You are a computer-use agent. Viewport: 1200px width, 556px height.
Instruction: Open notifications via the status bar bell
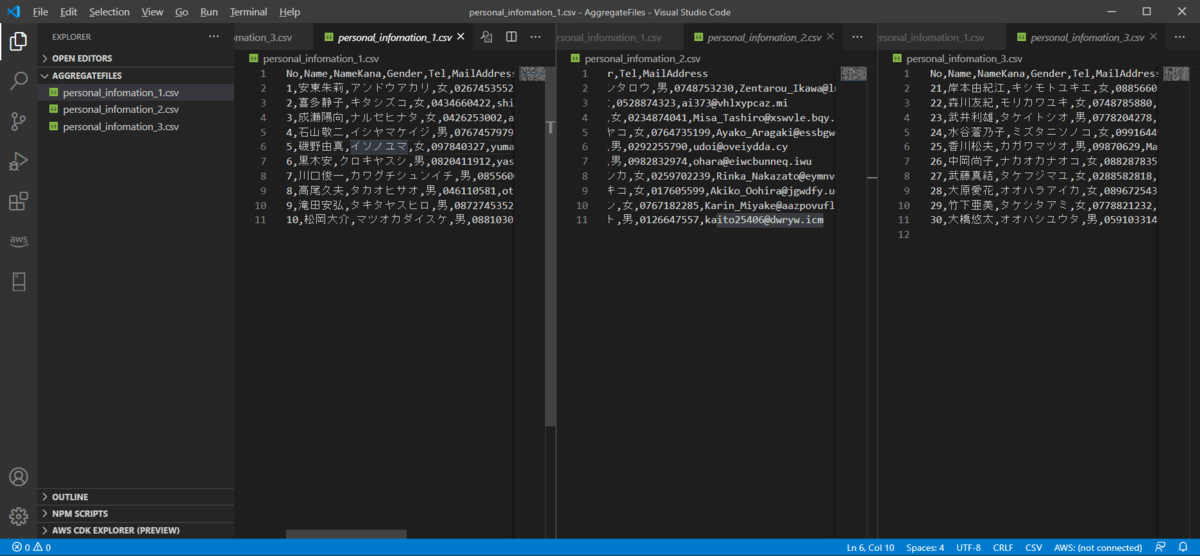1183,547
